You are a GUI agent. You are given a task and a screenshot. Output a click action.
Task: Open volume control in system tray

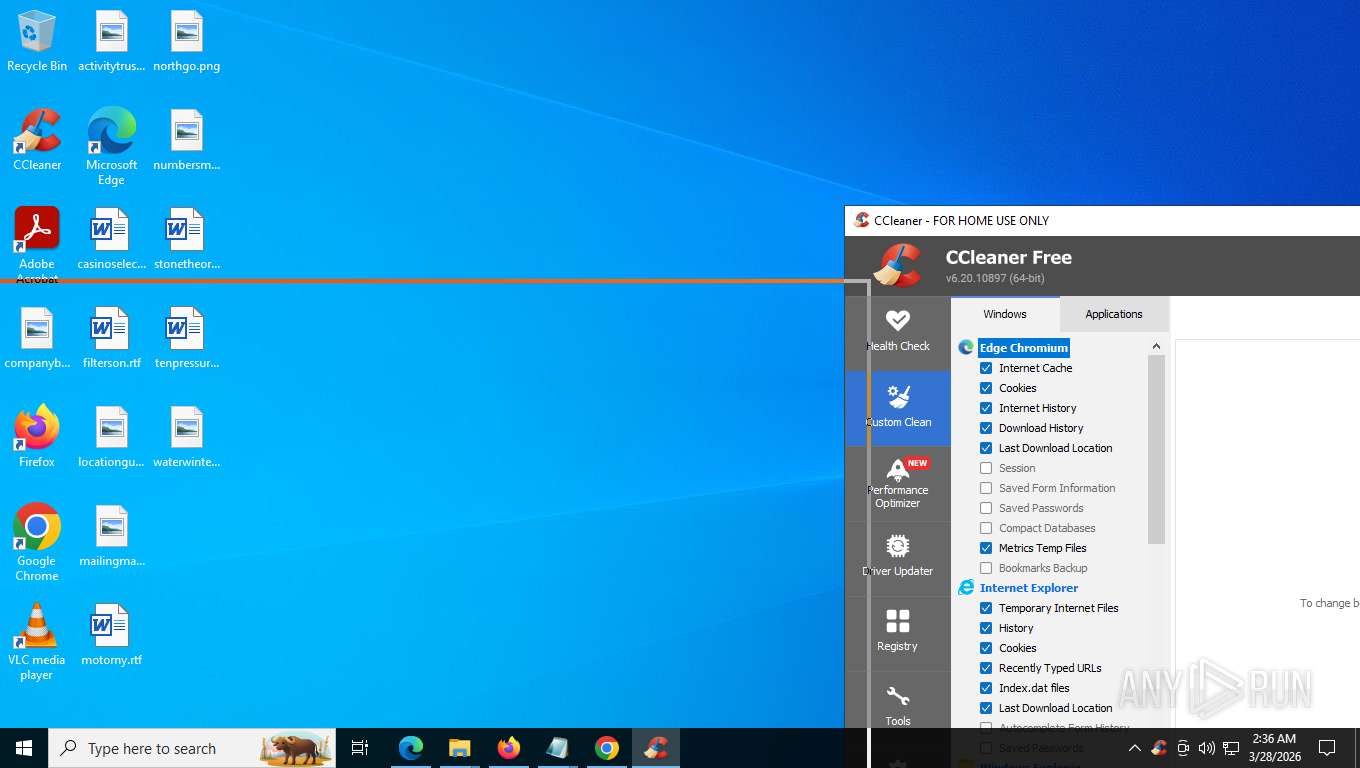[1206, 748]
